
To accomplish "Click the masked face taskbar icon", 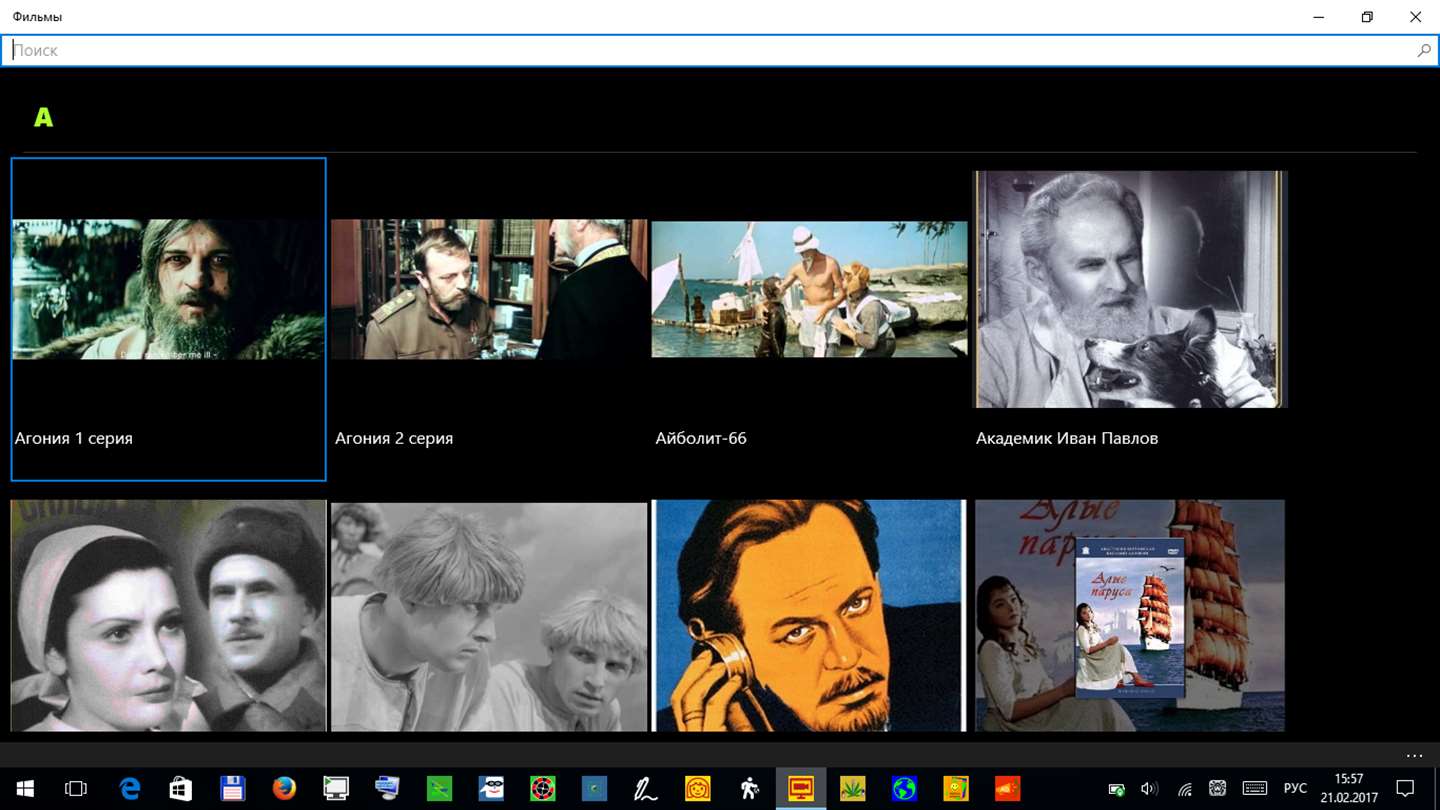I will click(x=491, y=789).
